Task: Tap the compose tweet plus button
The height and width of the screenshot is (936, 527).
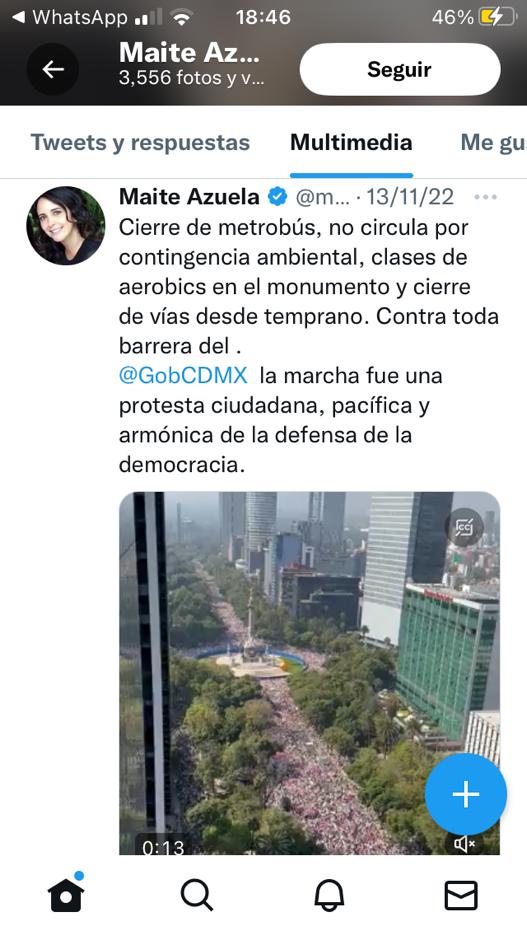Action: pos(466,794)
